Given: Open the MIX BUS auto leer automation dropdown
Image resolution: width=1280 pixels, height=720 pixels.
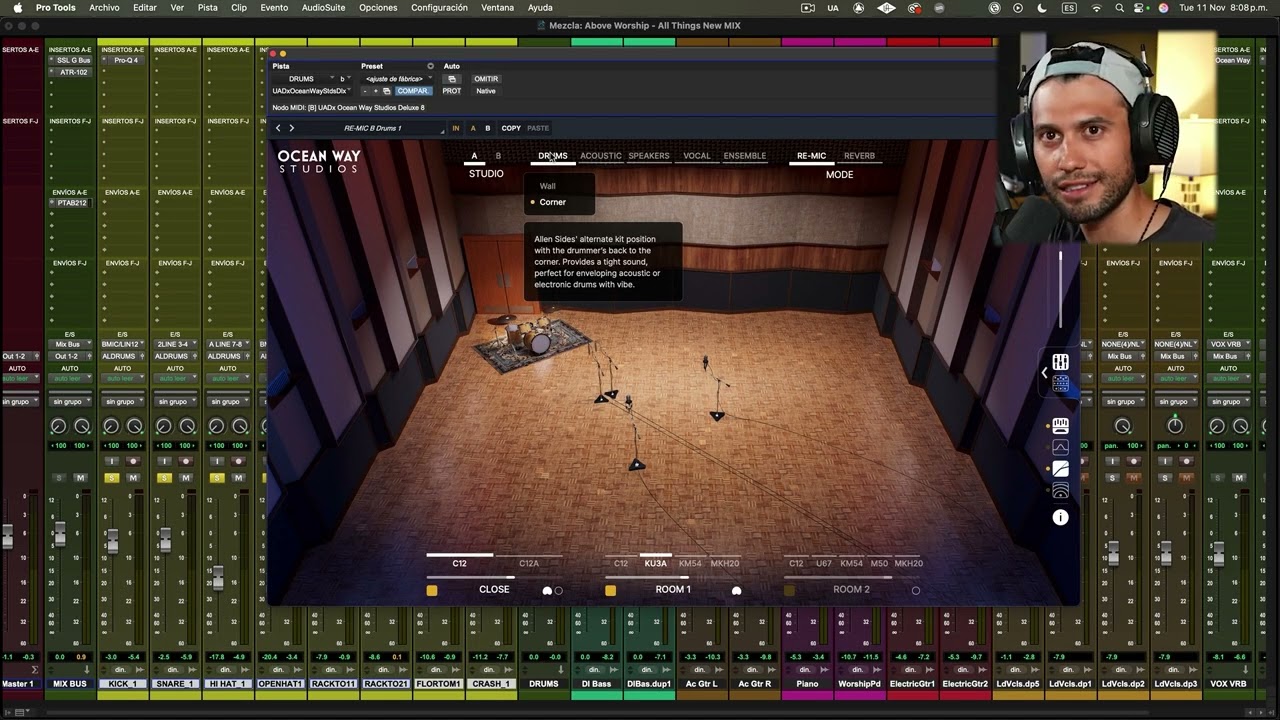Looking at the screenshot, I should pos(69,379).
